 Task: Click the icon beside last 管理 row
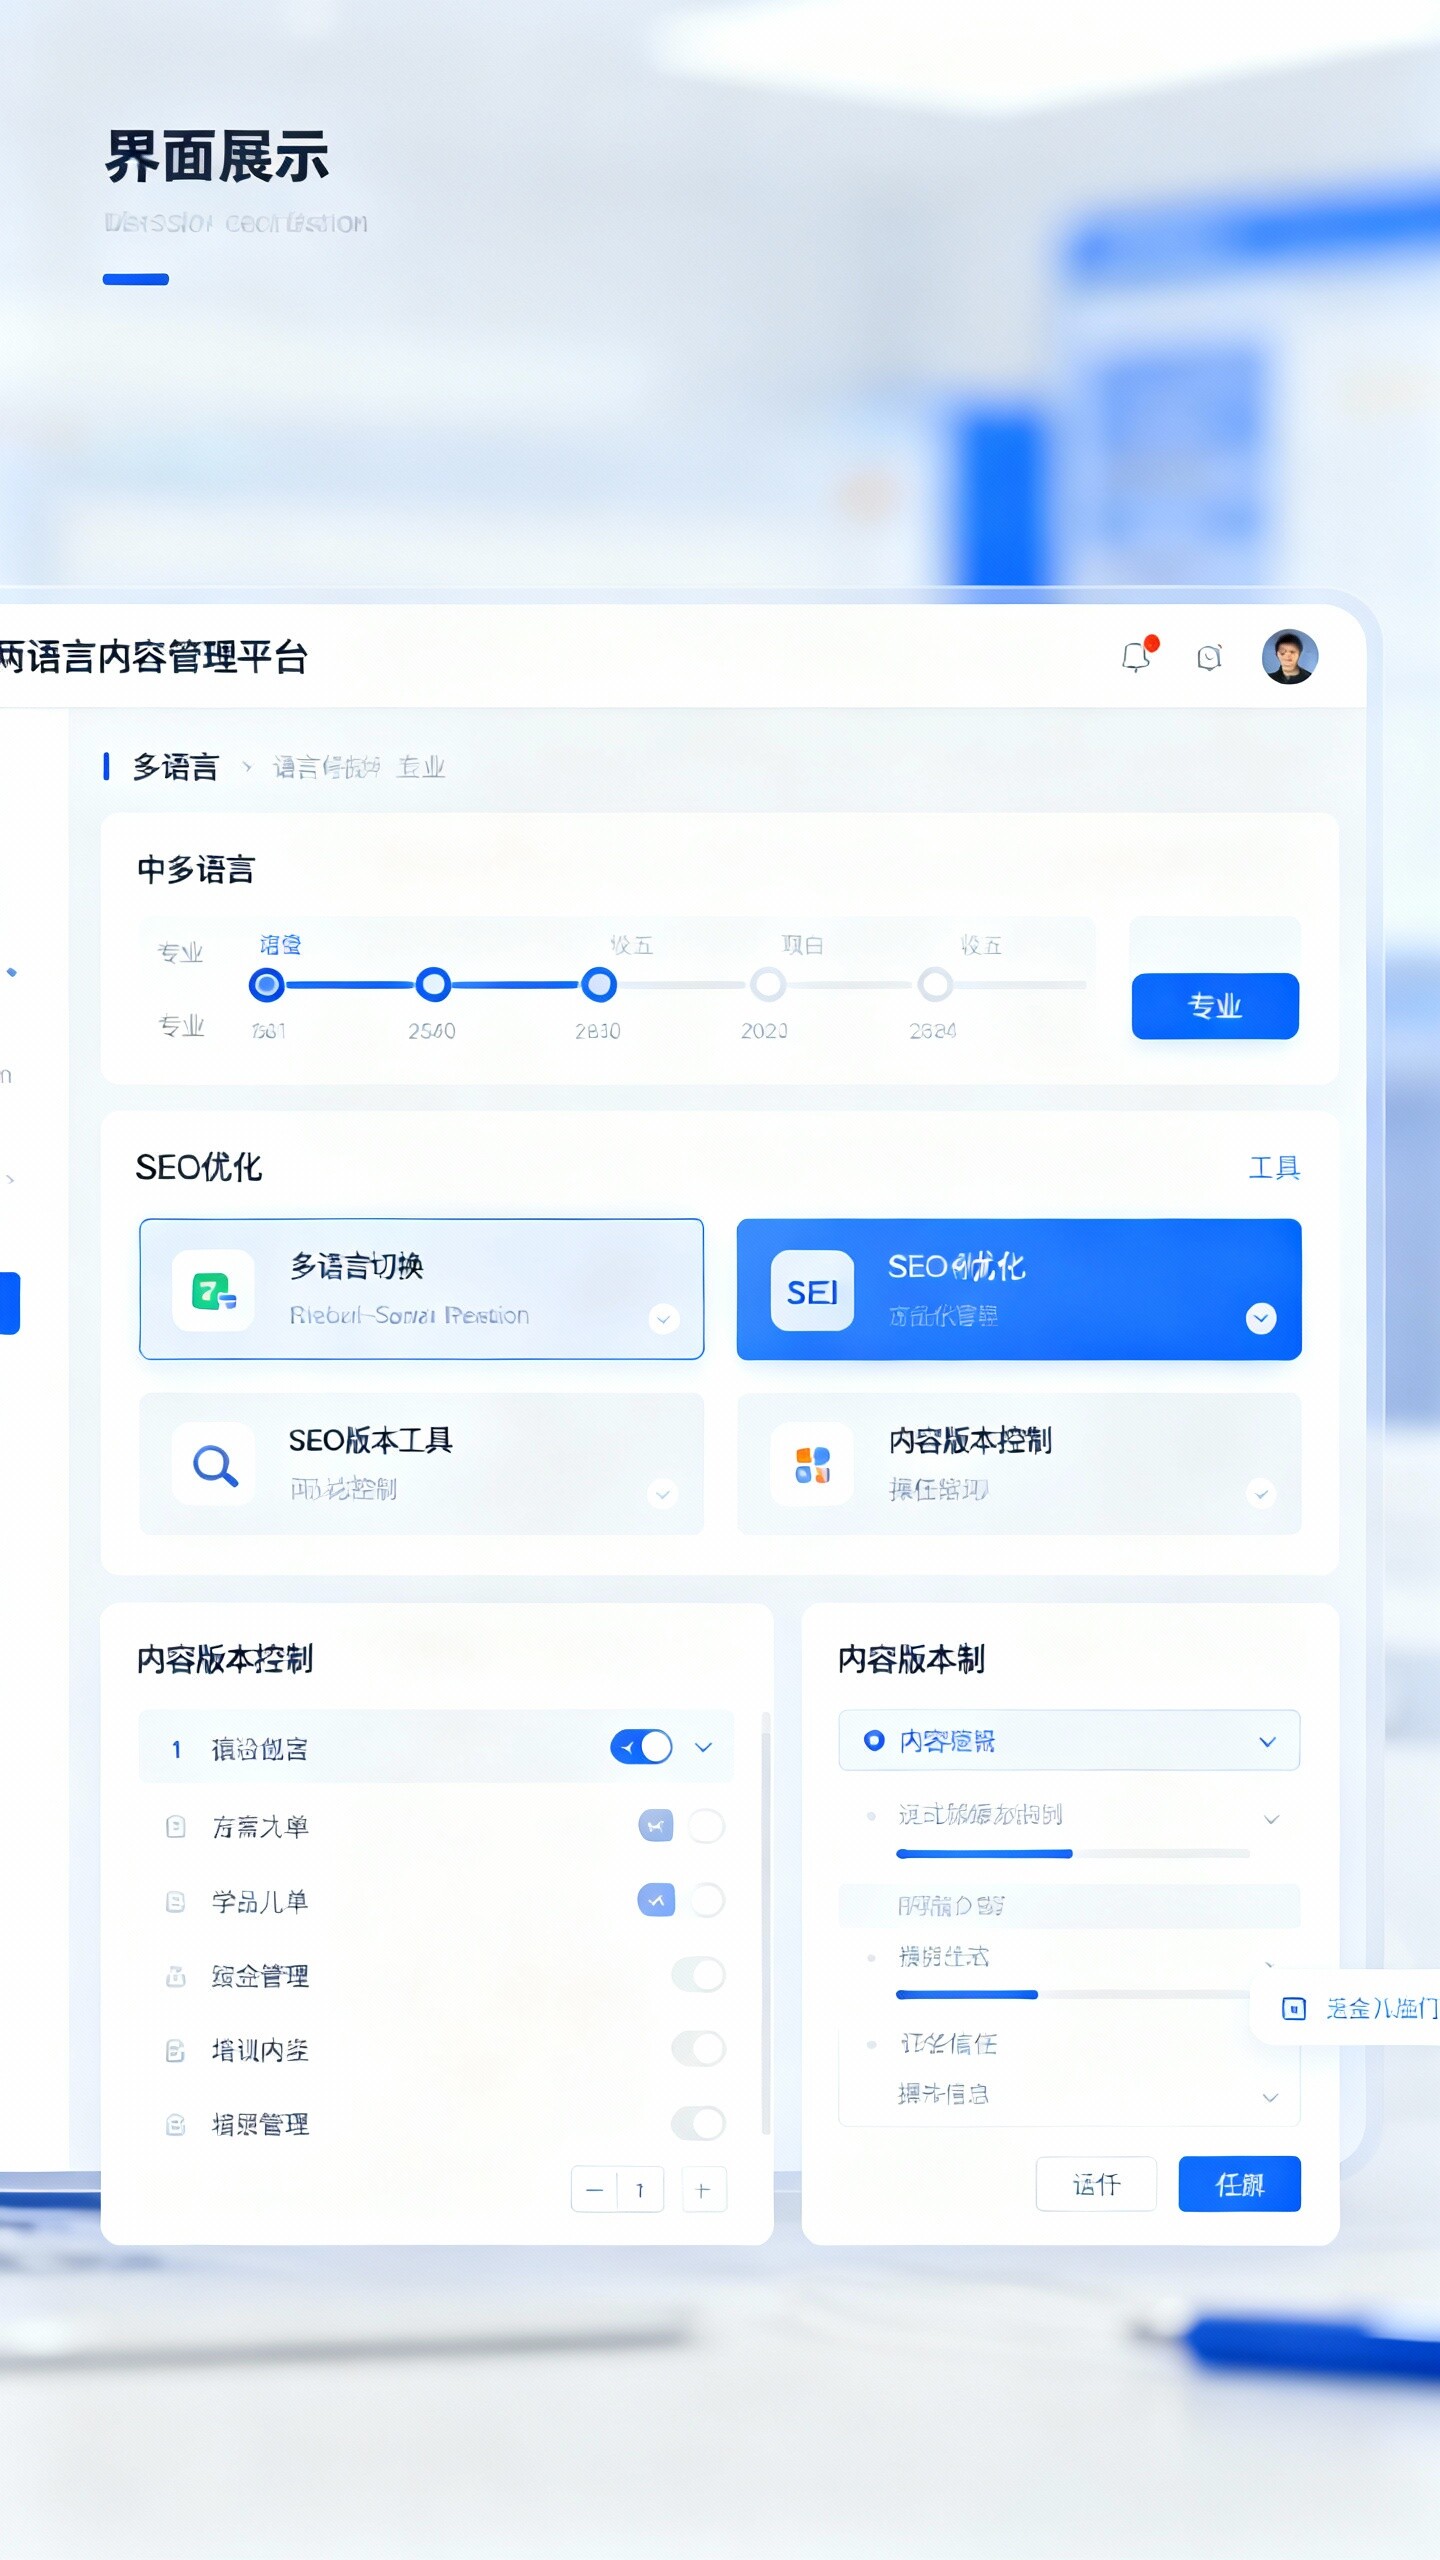click(x=175, y=2125)
